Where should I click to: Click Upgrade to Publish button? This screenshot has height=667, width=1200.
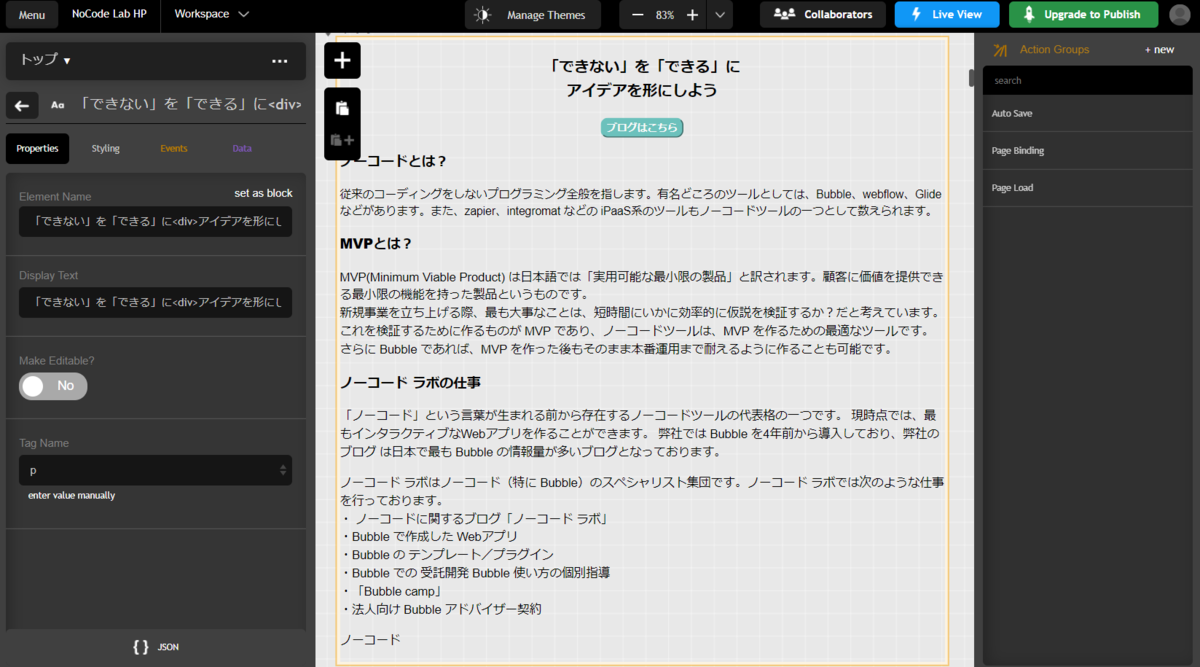pos(1084,14)
